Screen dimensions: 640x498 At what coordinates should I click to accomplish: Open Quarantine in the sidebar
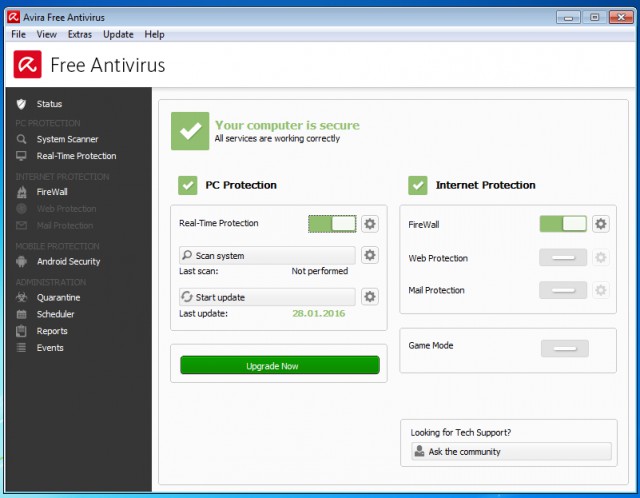(x=58, y=297)
